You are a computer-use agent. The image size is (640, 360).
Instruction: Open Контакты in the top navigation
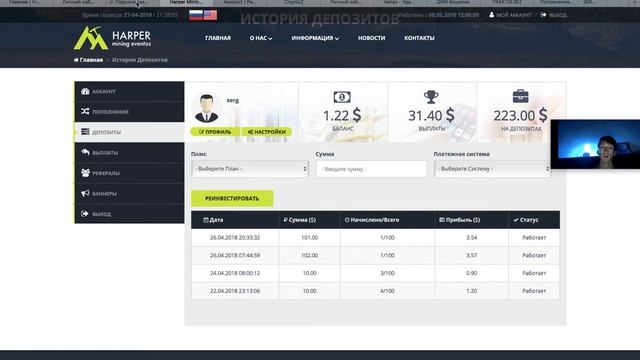[x=419, y=38]
